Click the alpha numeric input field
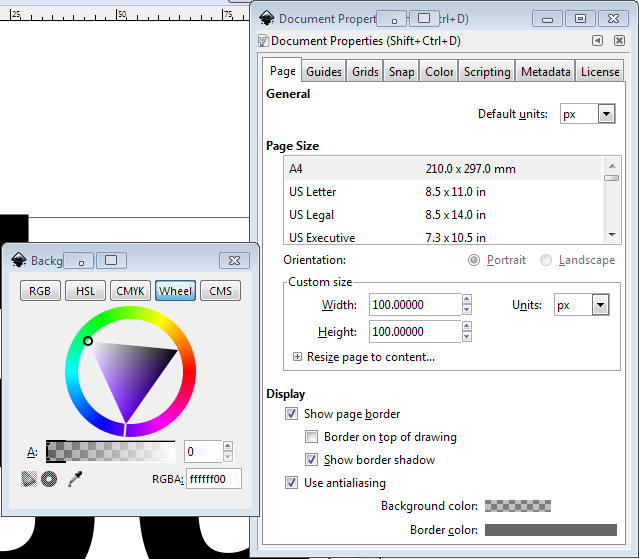The height and width of the screenshot is (559, 639). pyautogui.click(x=203, y=451)
